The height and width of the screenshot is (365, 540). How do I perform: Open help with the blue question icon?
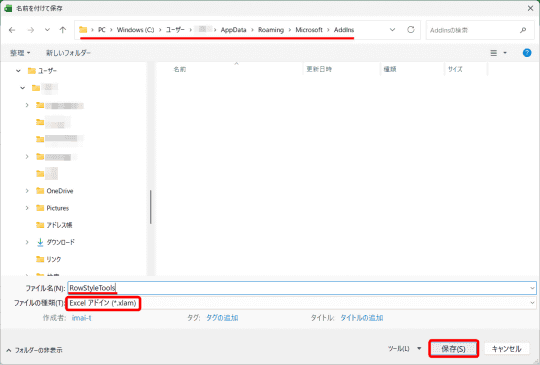(x=527, y=53)
